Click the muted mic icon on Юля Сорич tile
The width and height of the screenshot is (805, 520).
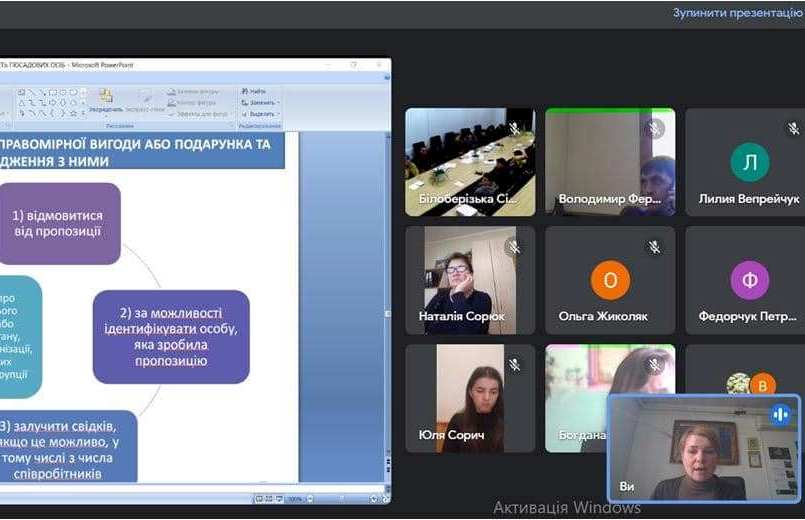(514, 365)
